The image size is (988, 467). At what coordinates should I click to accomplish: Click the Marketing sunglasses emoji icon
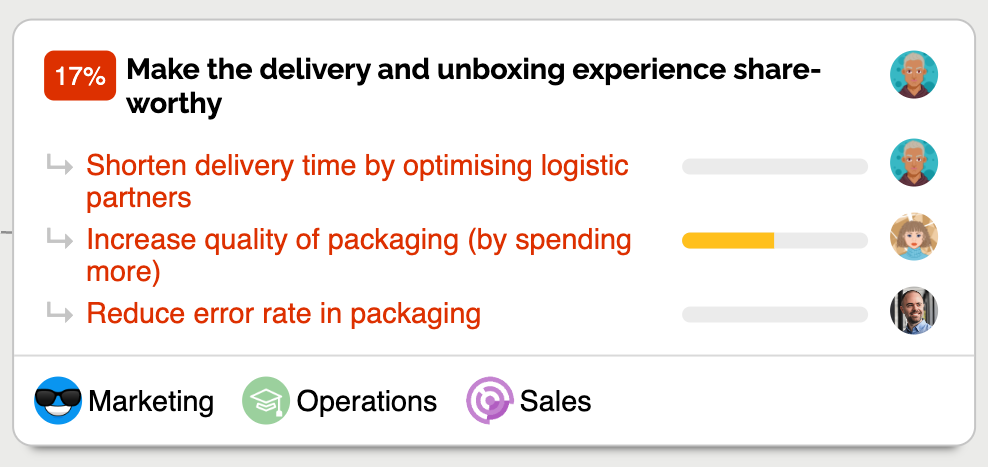58,402
